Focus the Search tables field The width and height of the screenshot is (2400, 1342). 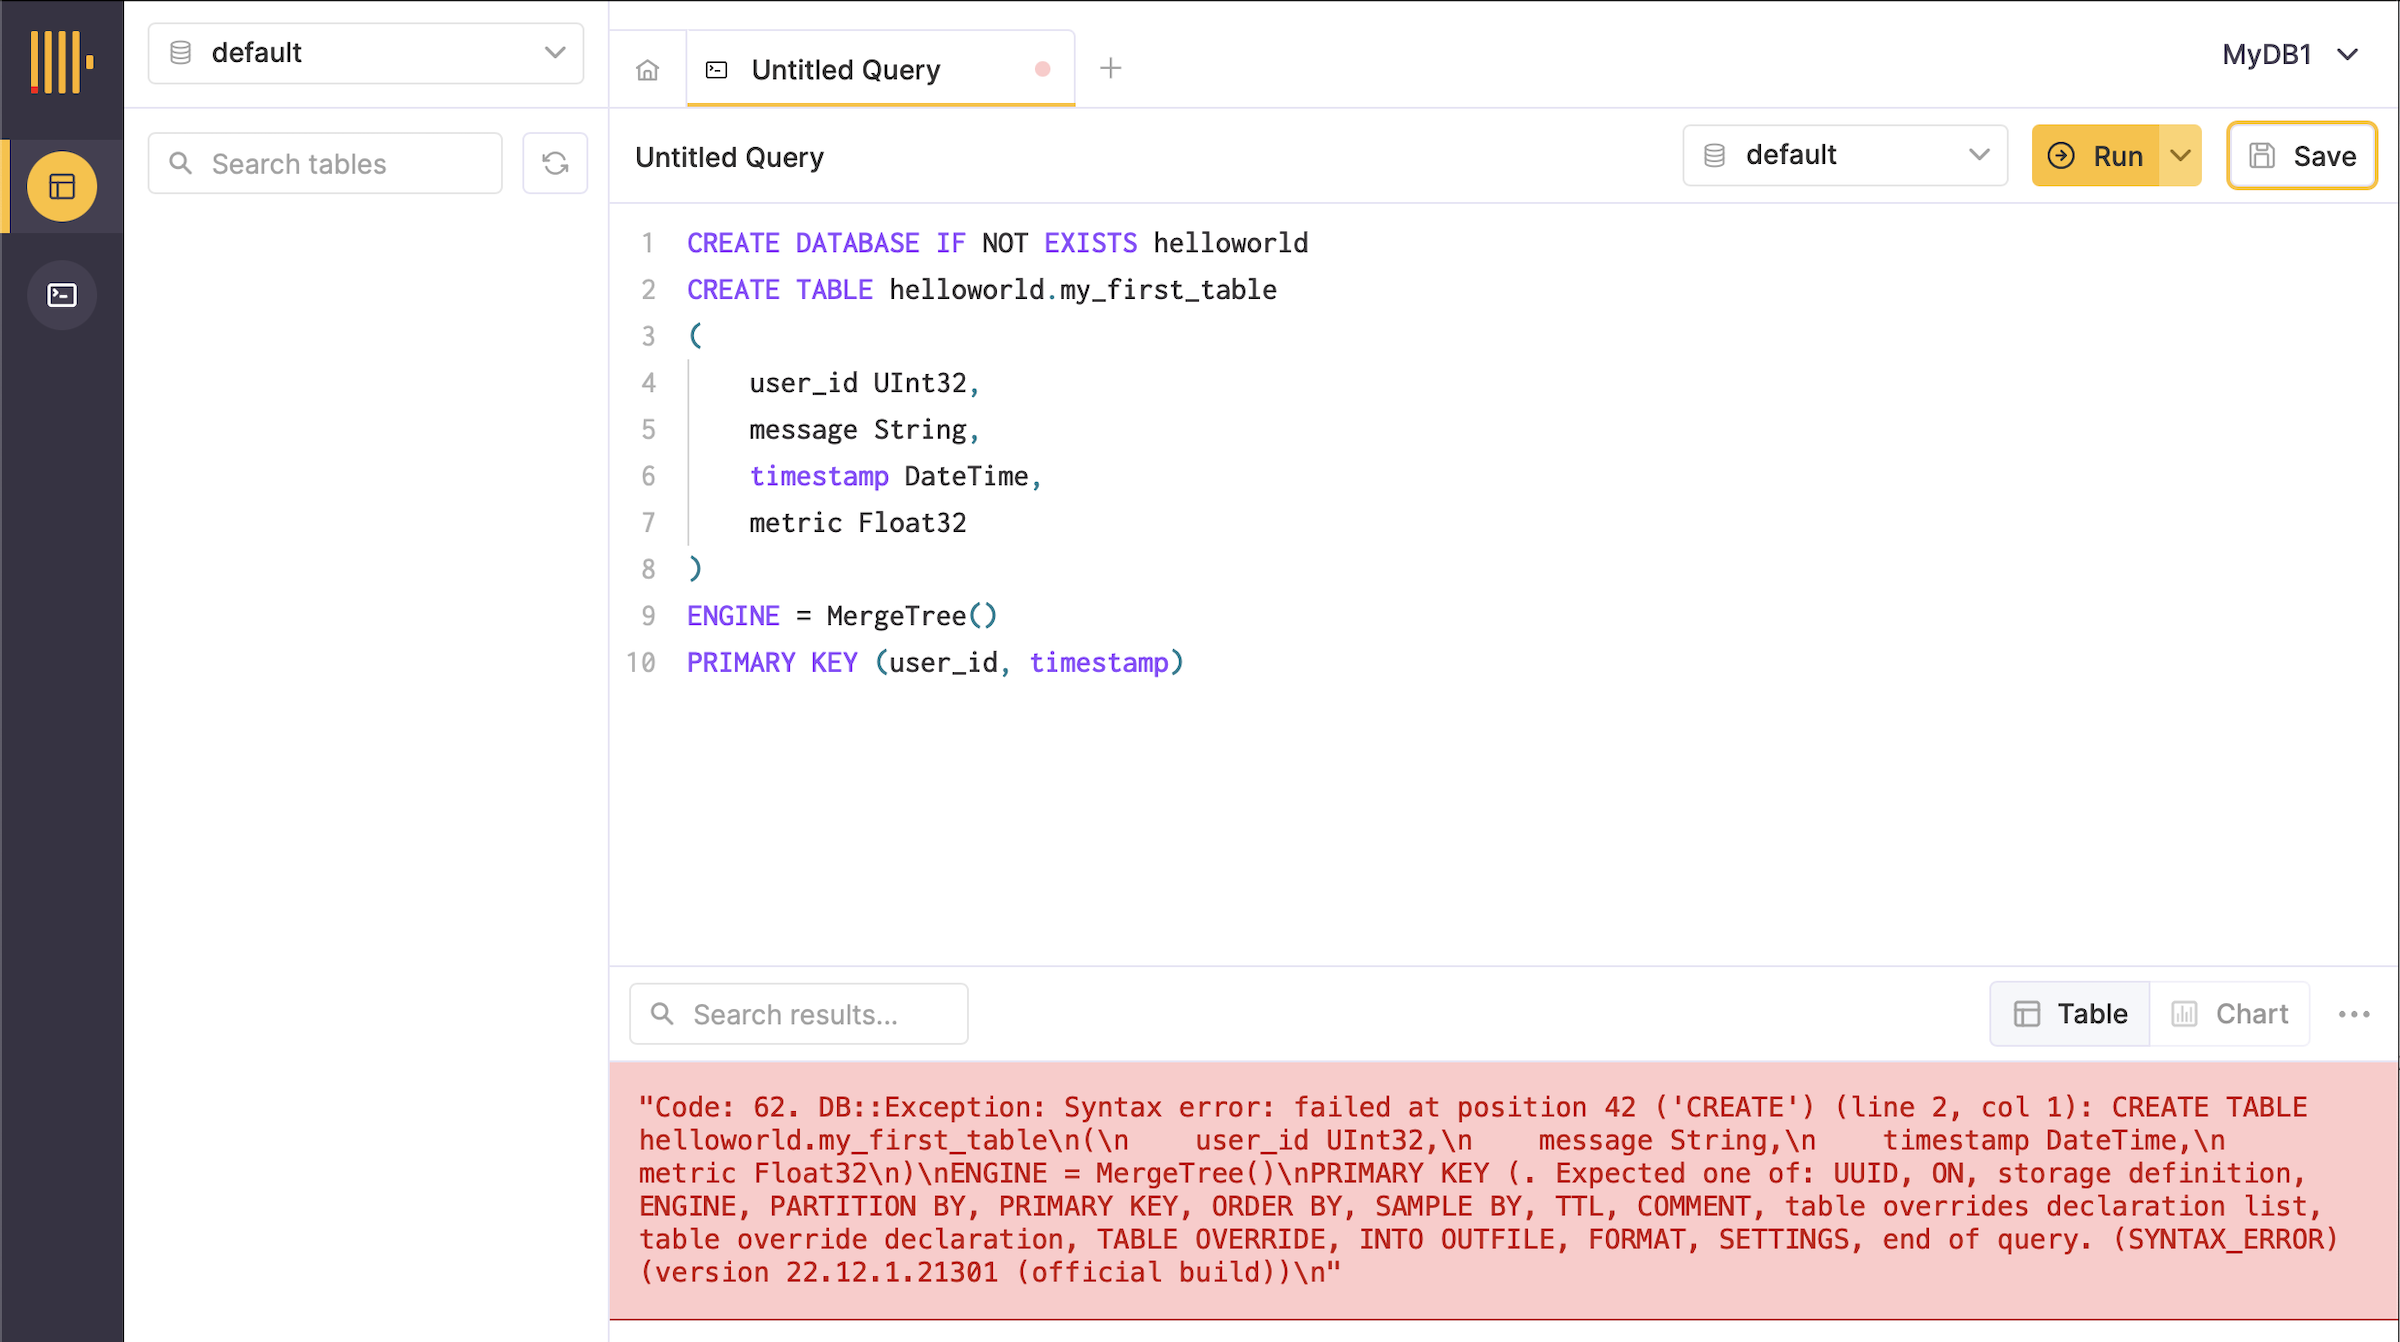(325, 163)
